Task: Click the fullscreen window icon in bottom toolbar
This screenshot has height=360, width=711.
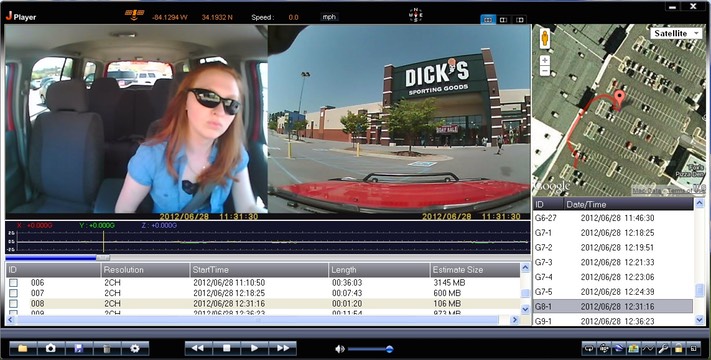Action: 694,349
